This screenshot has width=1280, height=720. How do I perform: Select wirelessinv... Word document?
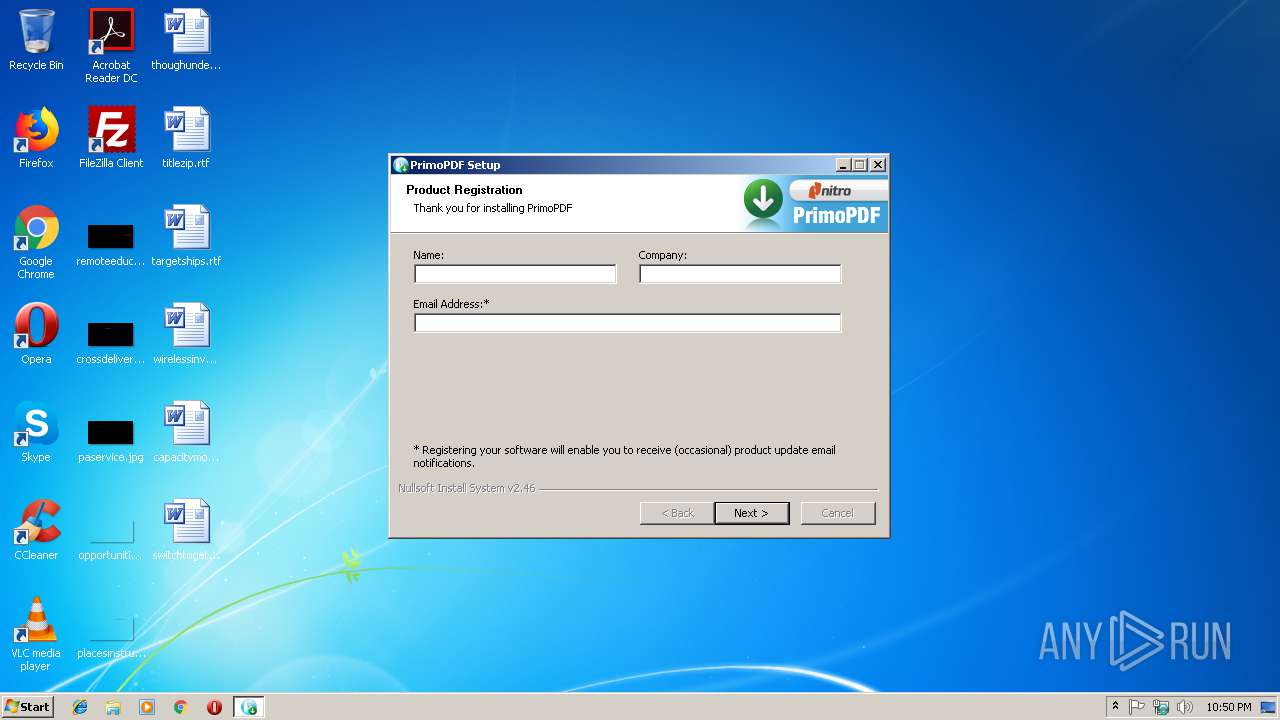pyautogui.click(x=186, y=334)
